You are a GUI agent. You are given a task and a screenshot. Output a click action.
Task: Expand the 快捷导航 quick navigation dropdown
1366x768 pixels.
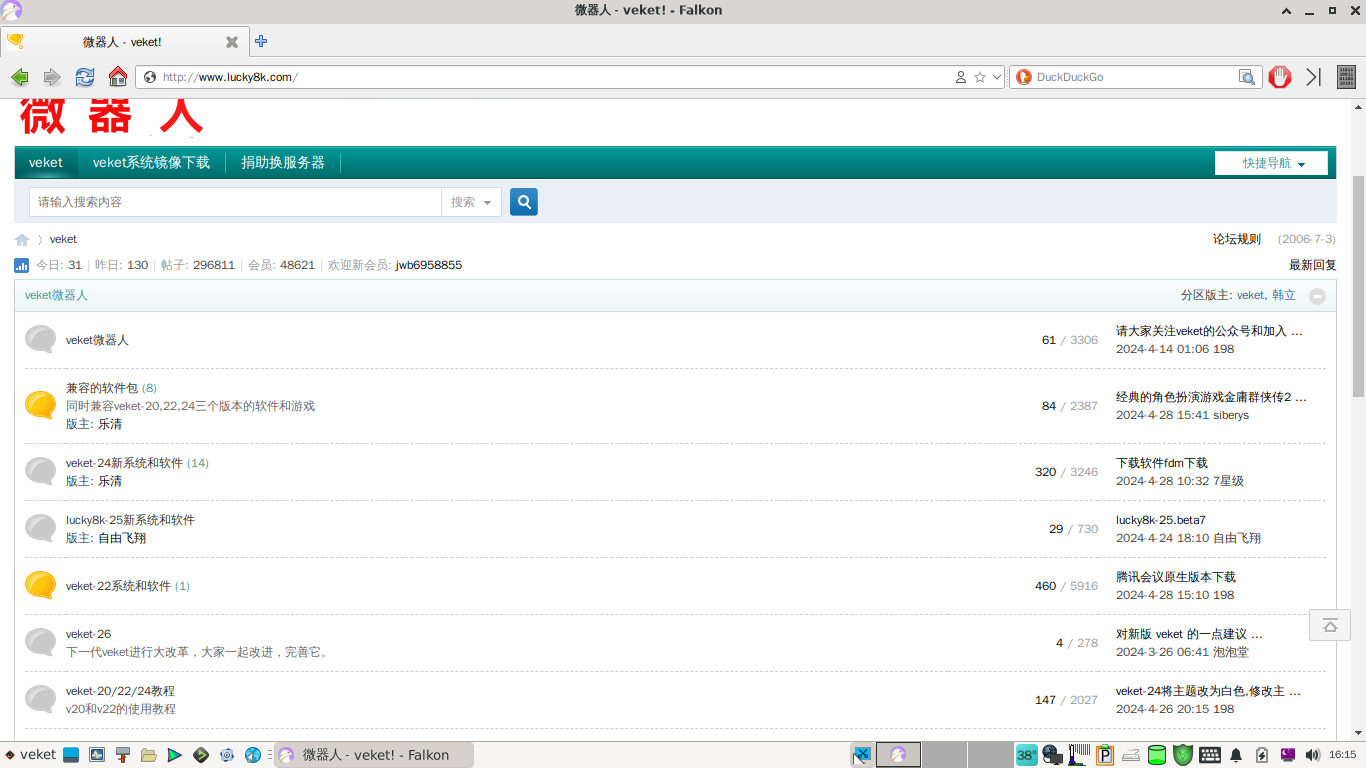click(1271, 163)
